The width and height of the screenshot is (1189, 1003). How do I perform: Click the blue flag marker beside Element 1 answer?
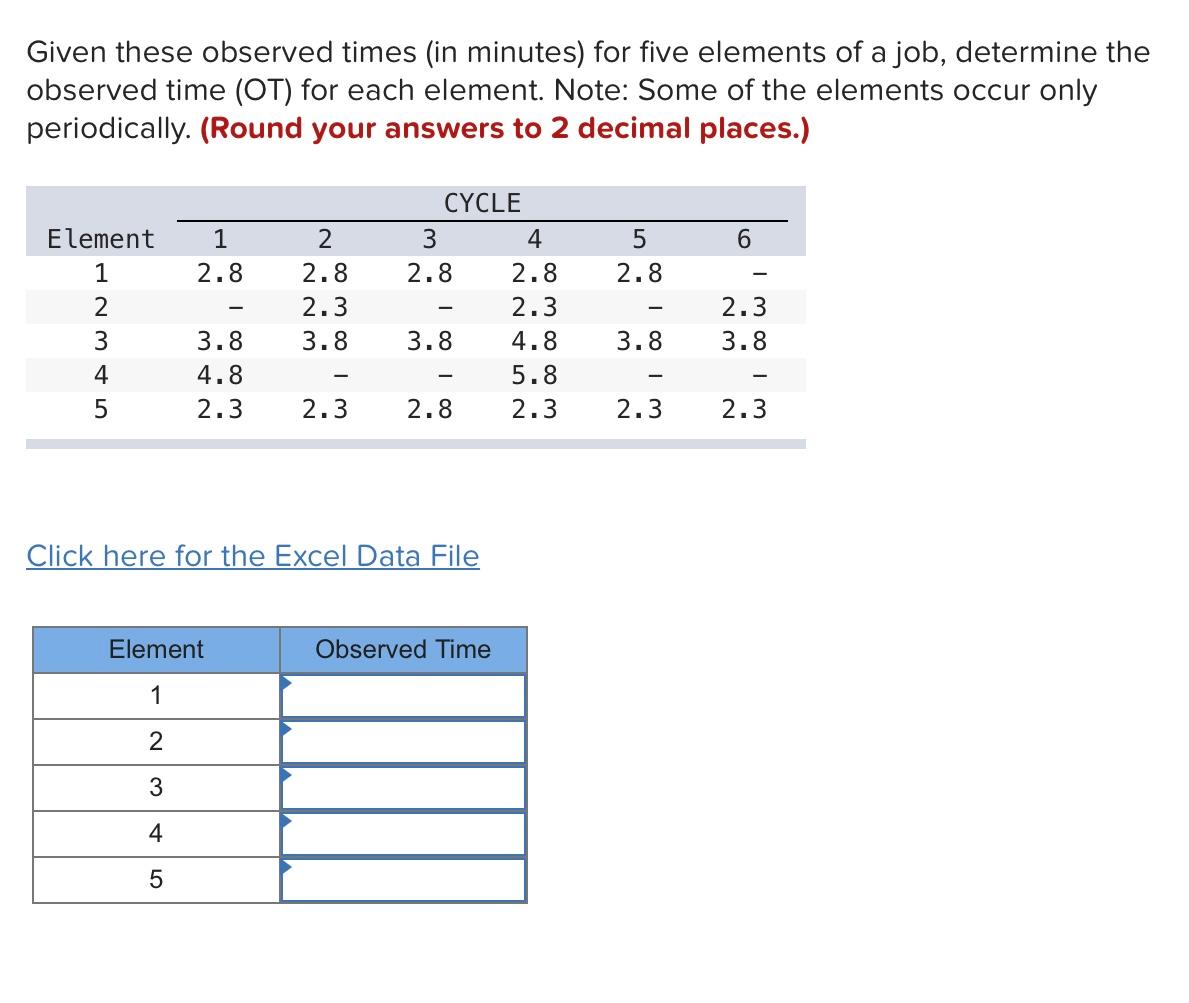point(287,683)
